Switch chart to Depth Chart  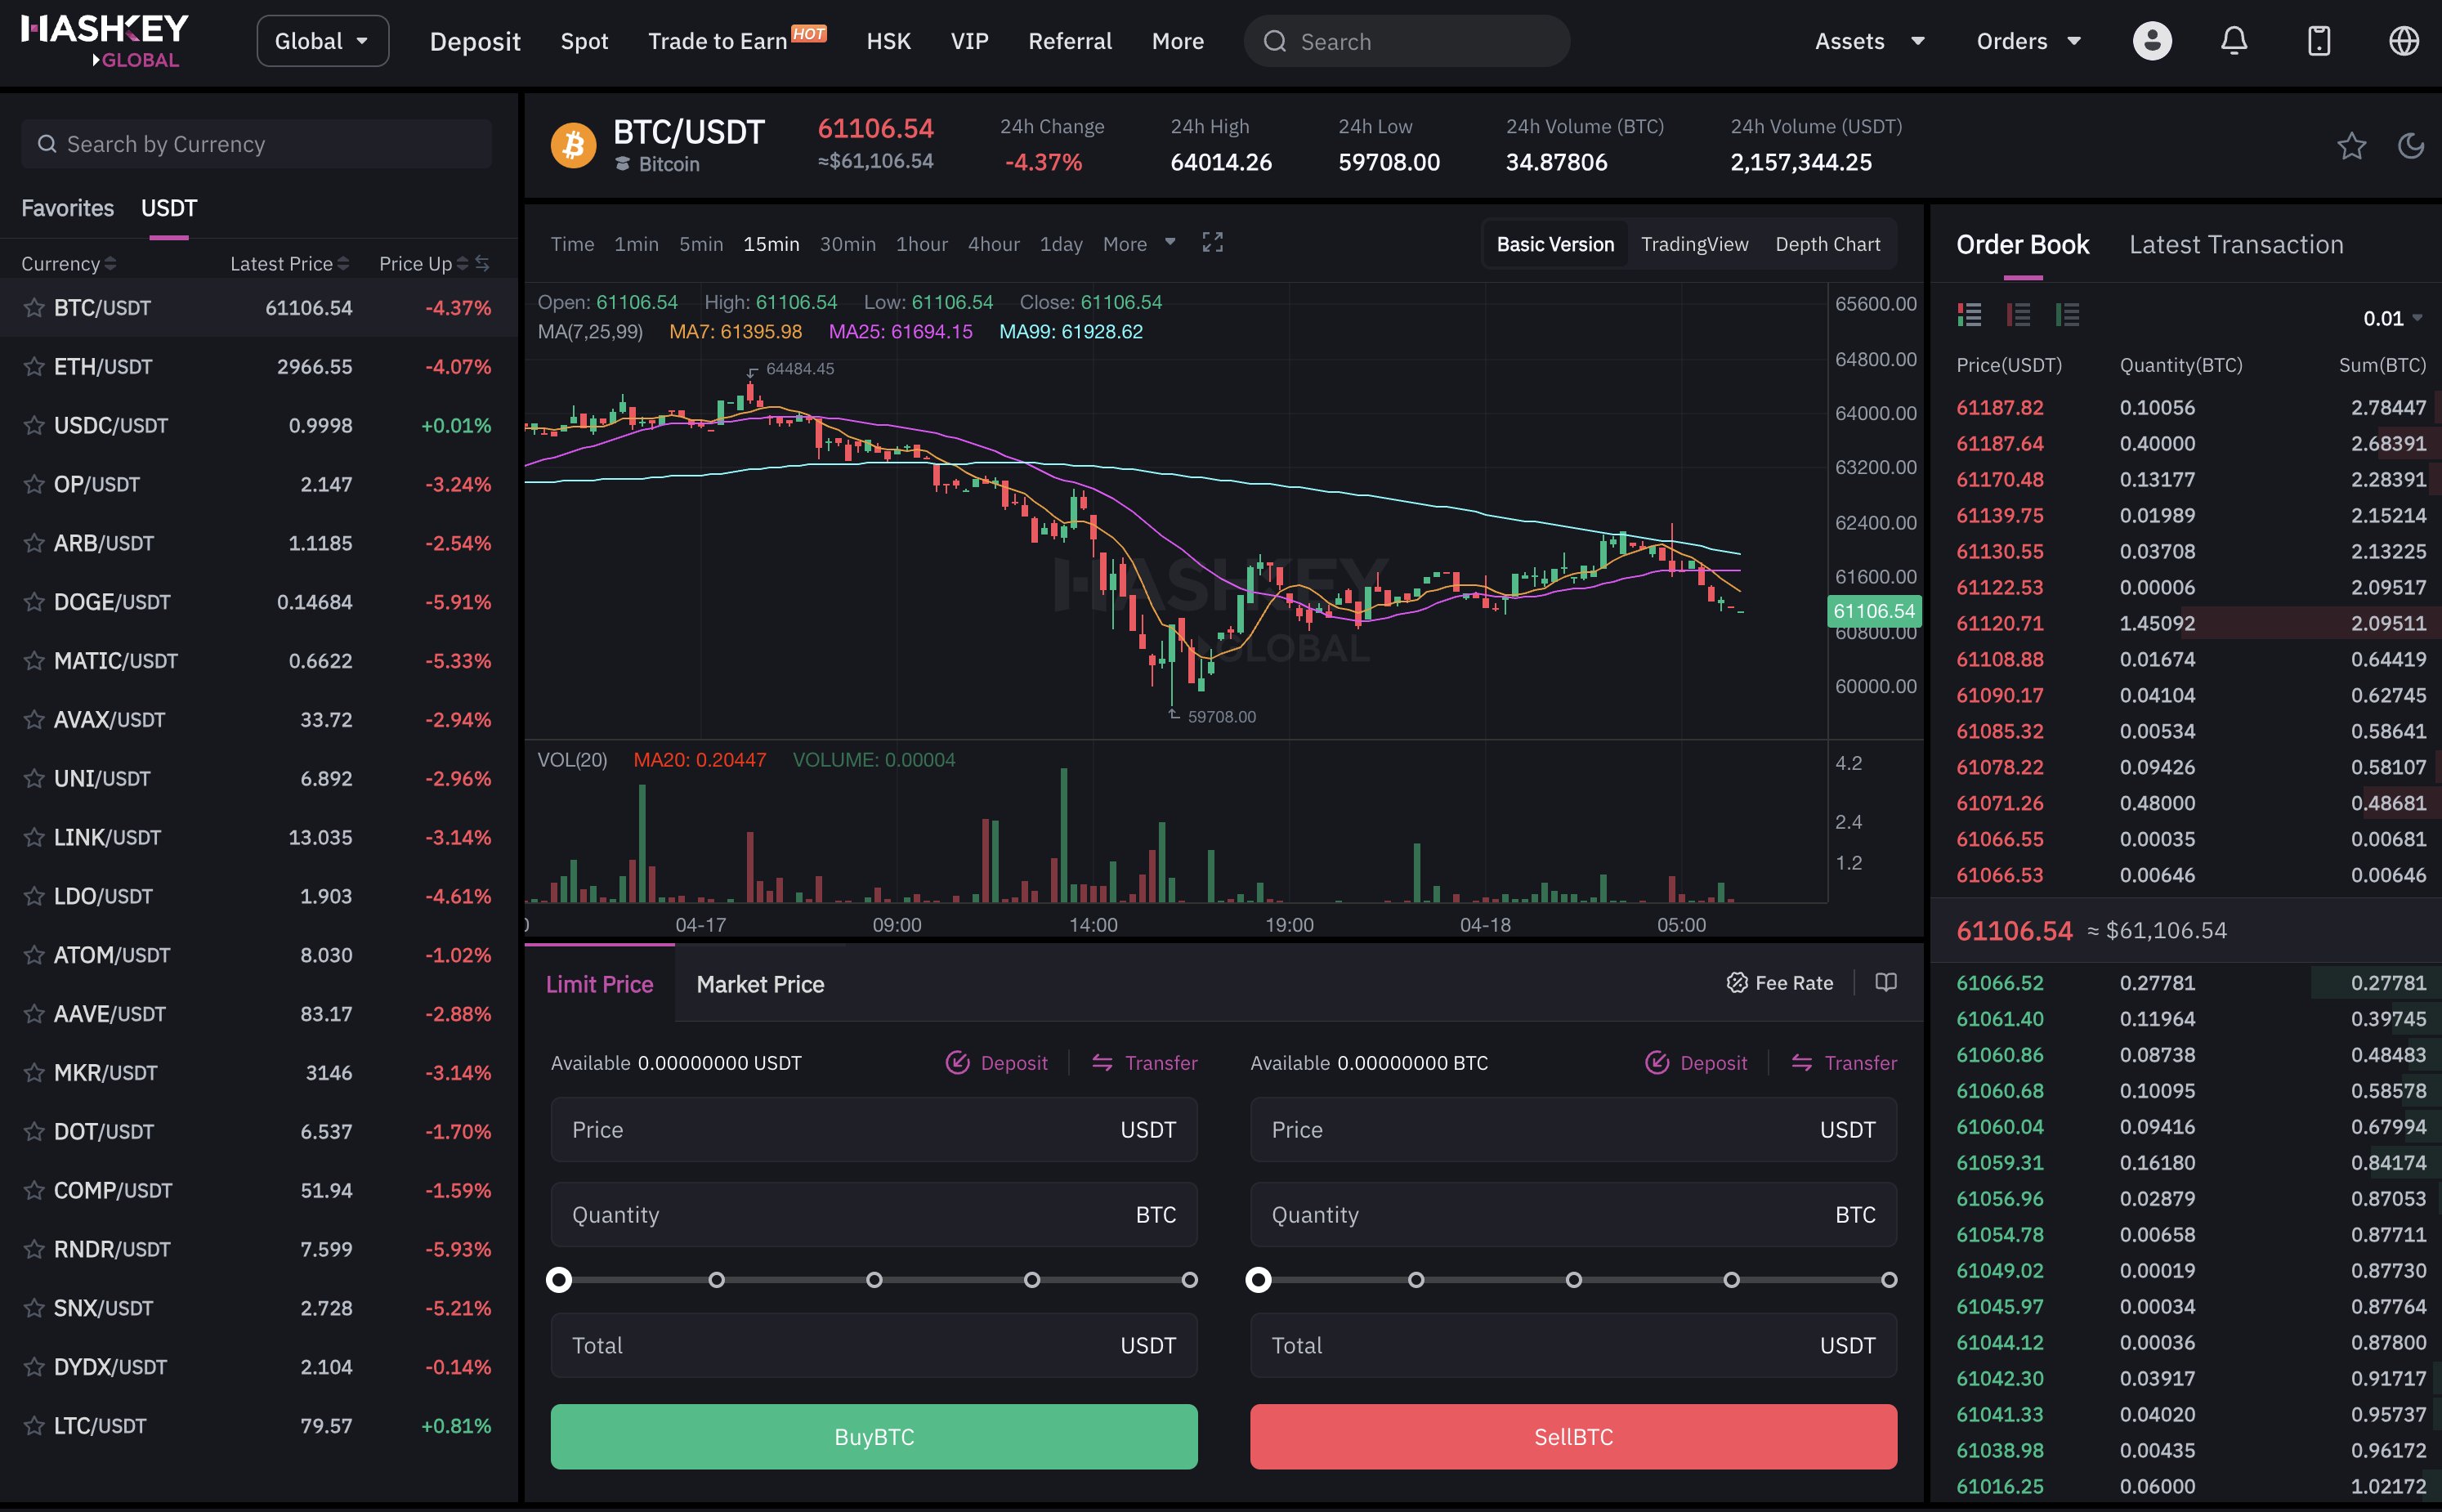1827,244
